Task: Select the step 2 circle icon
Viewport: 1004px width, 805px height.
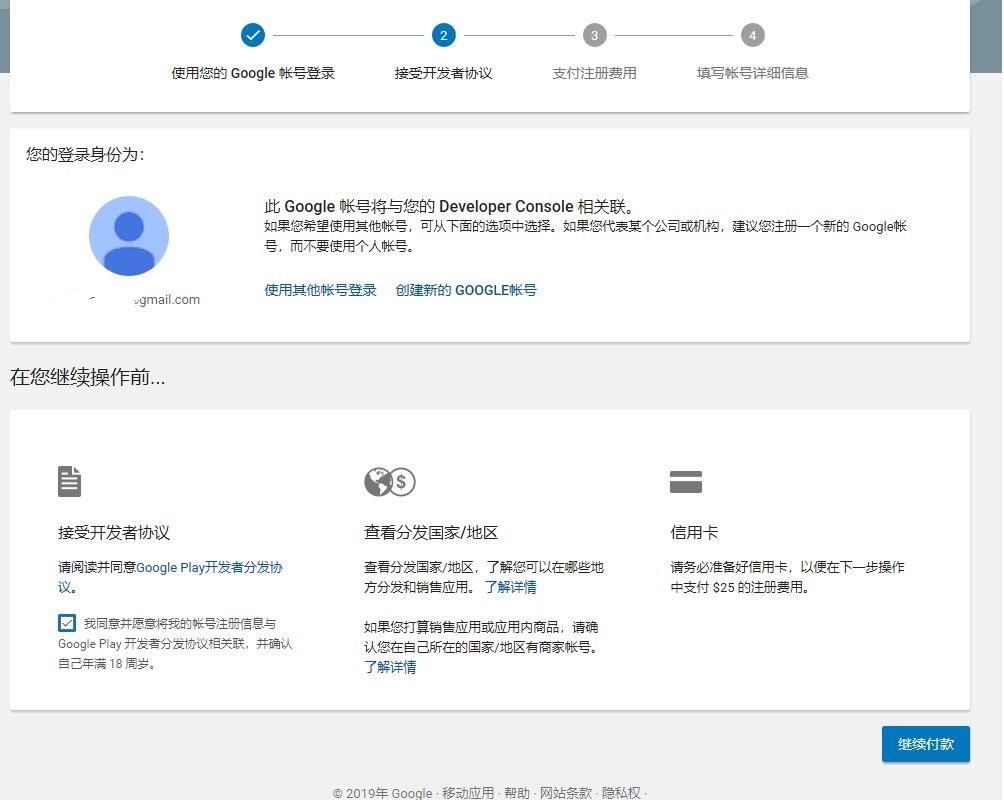Action: point(444,35)
